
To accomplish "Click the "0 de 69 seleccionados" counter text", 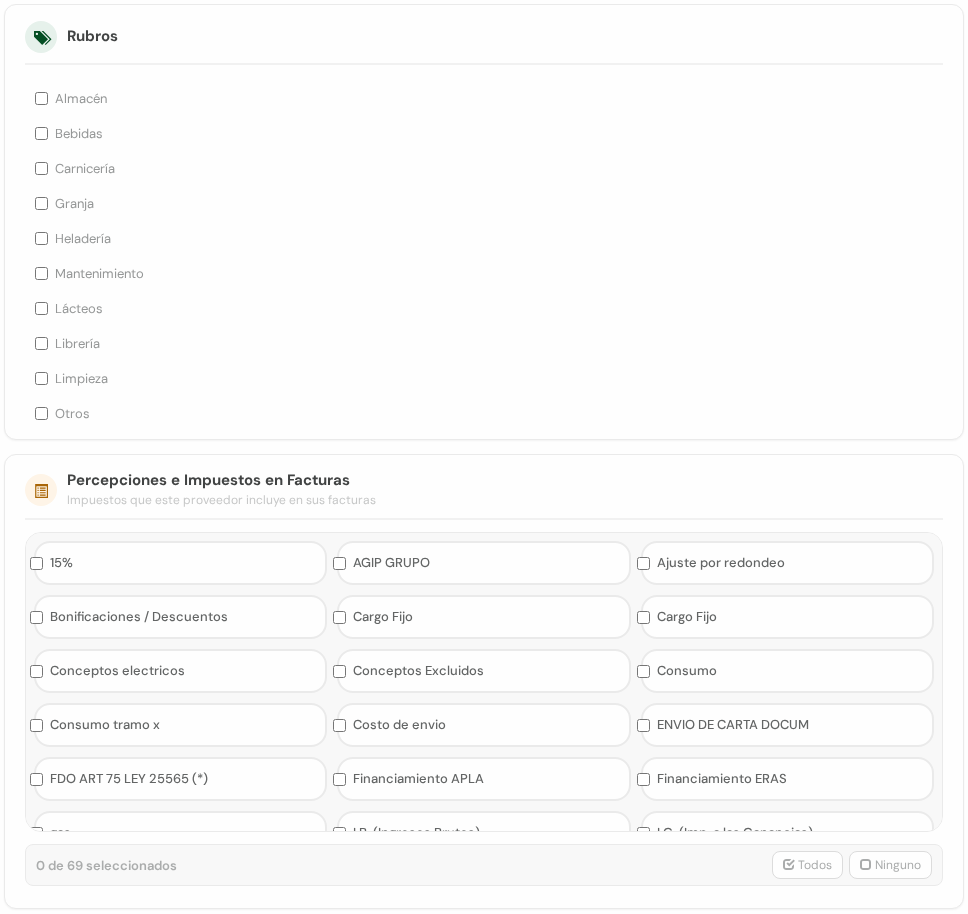I will (106, 865).
